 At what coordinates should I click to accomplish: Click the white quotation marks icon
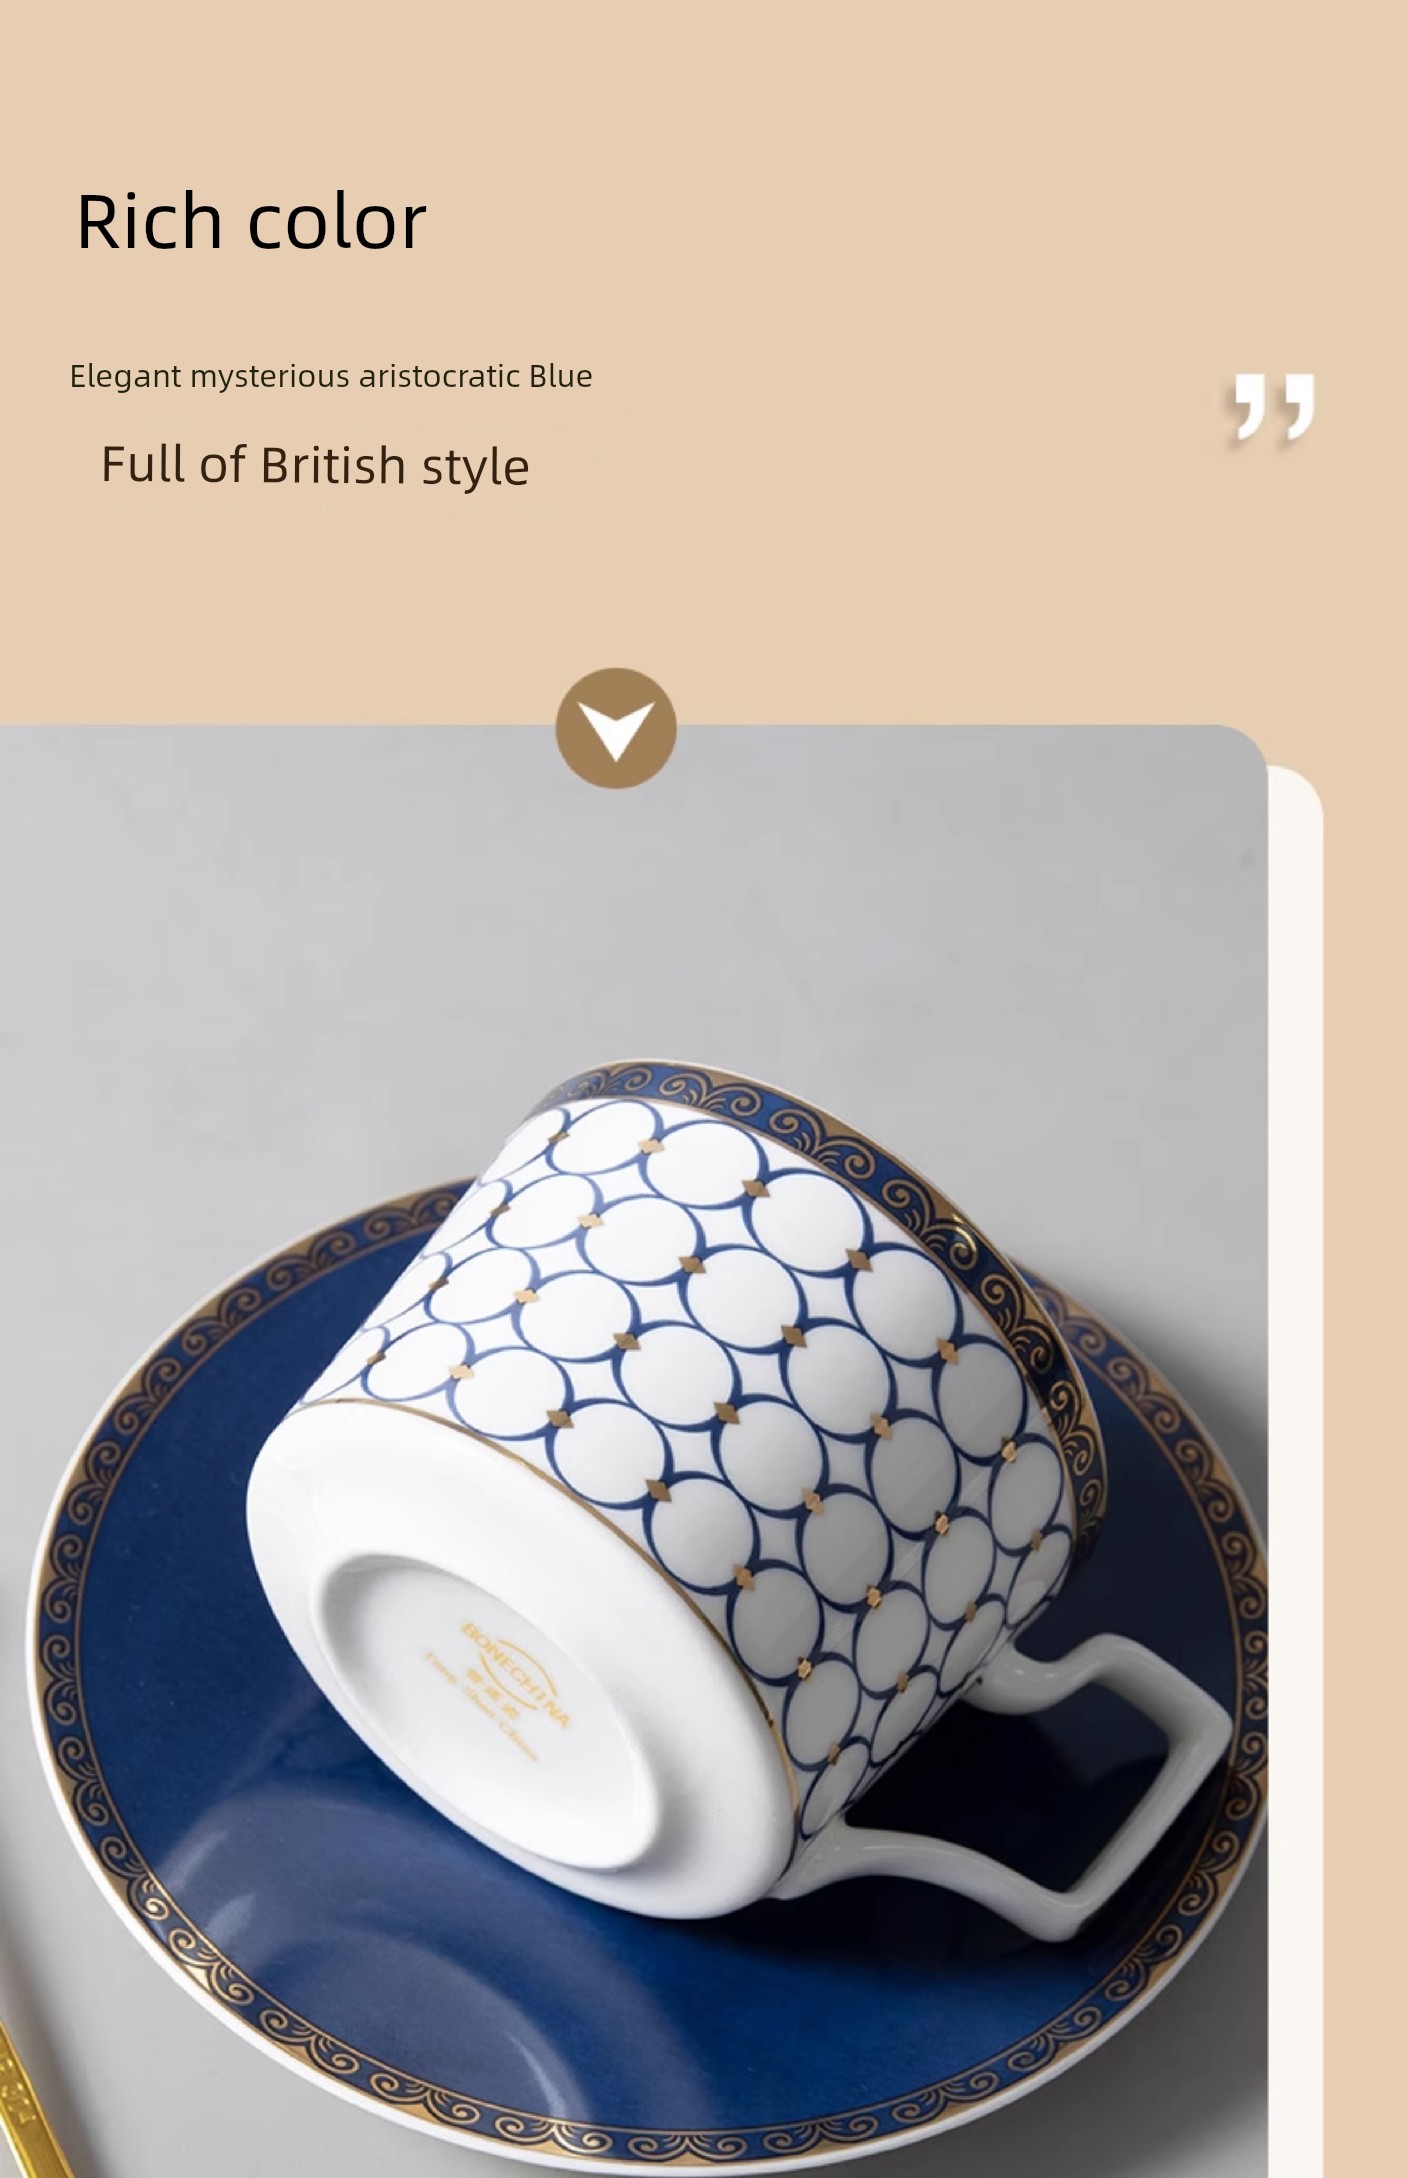click(x=1272, y=407)
